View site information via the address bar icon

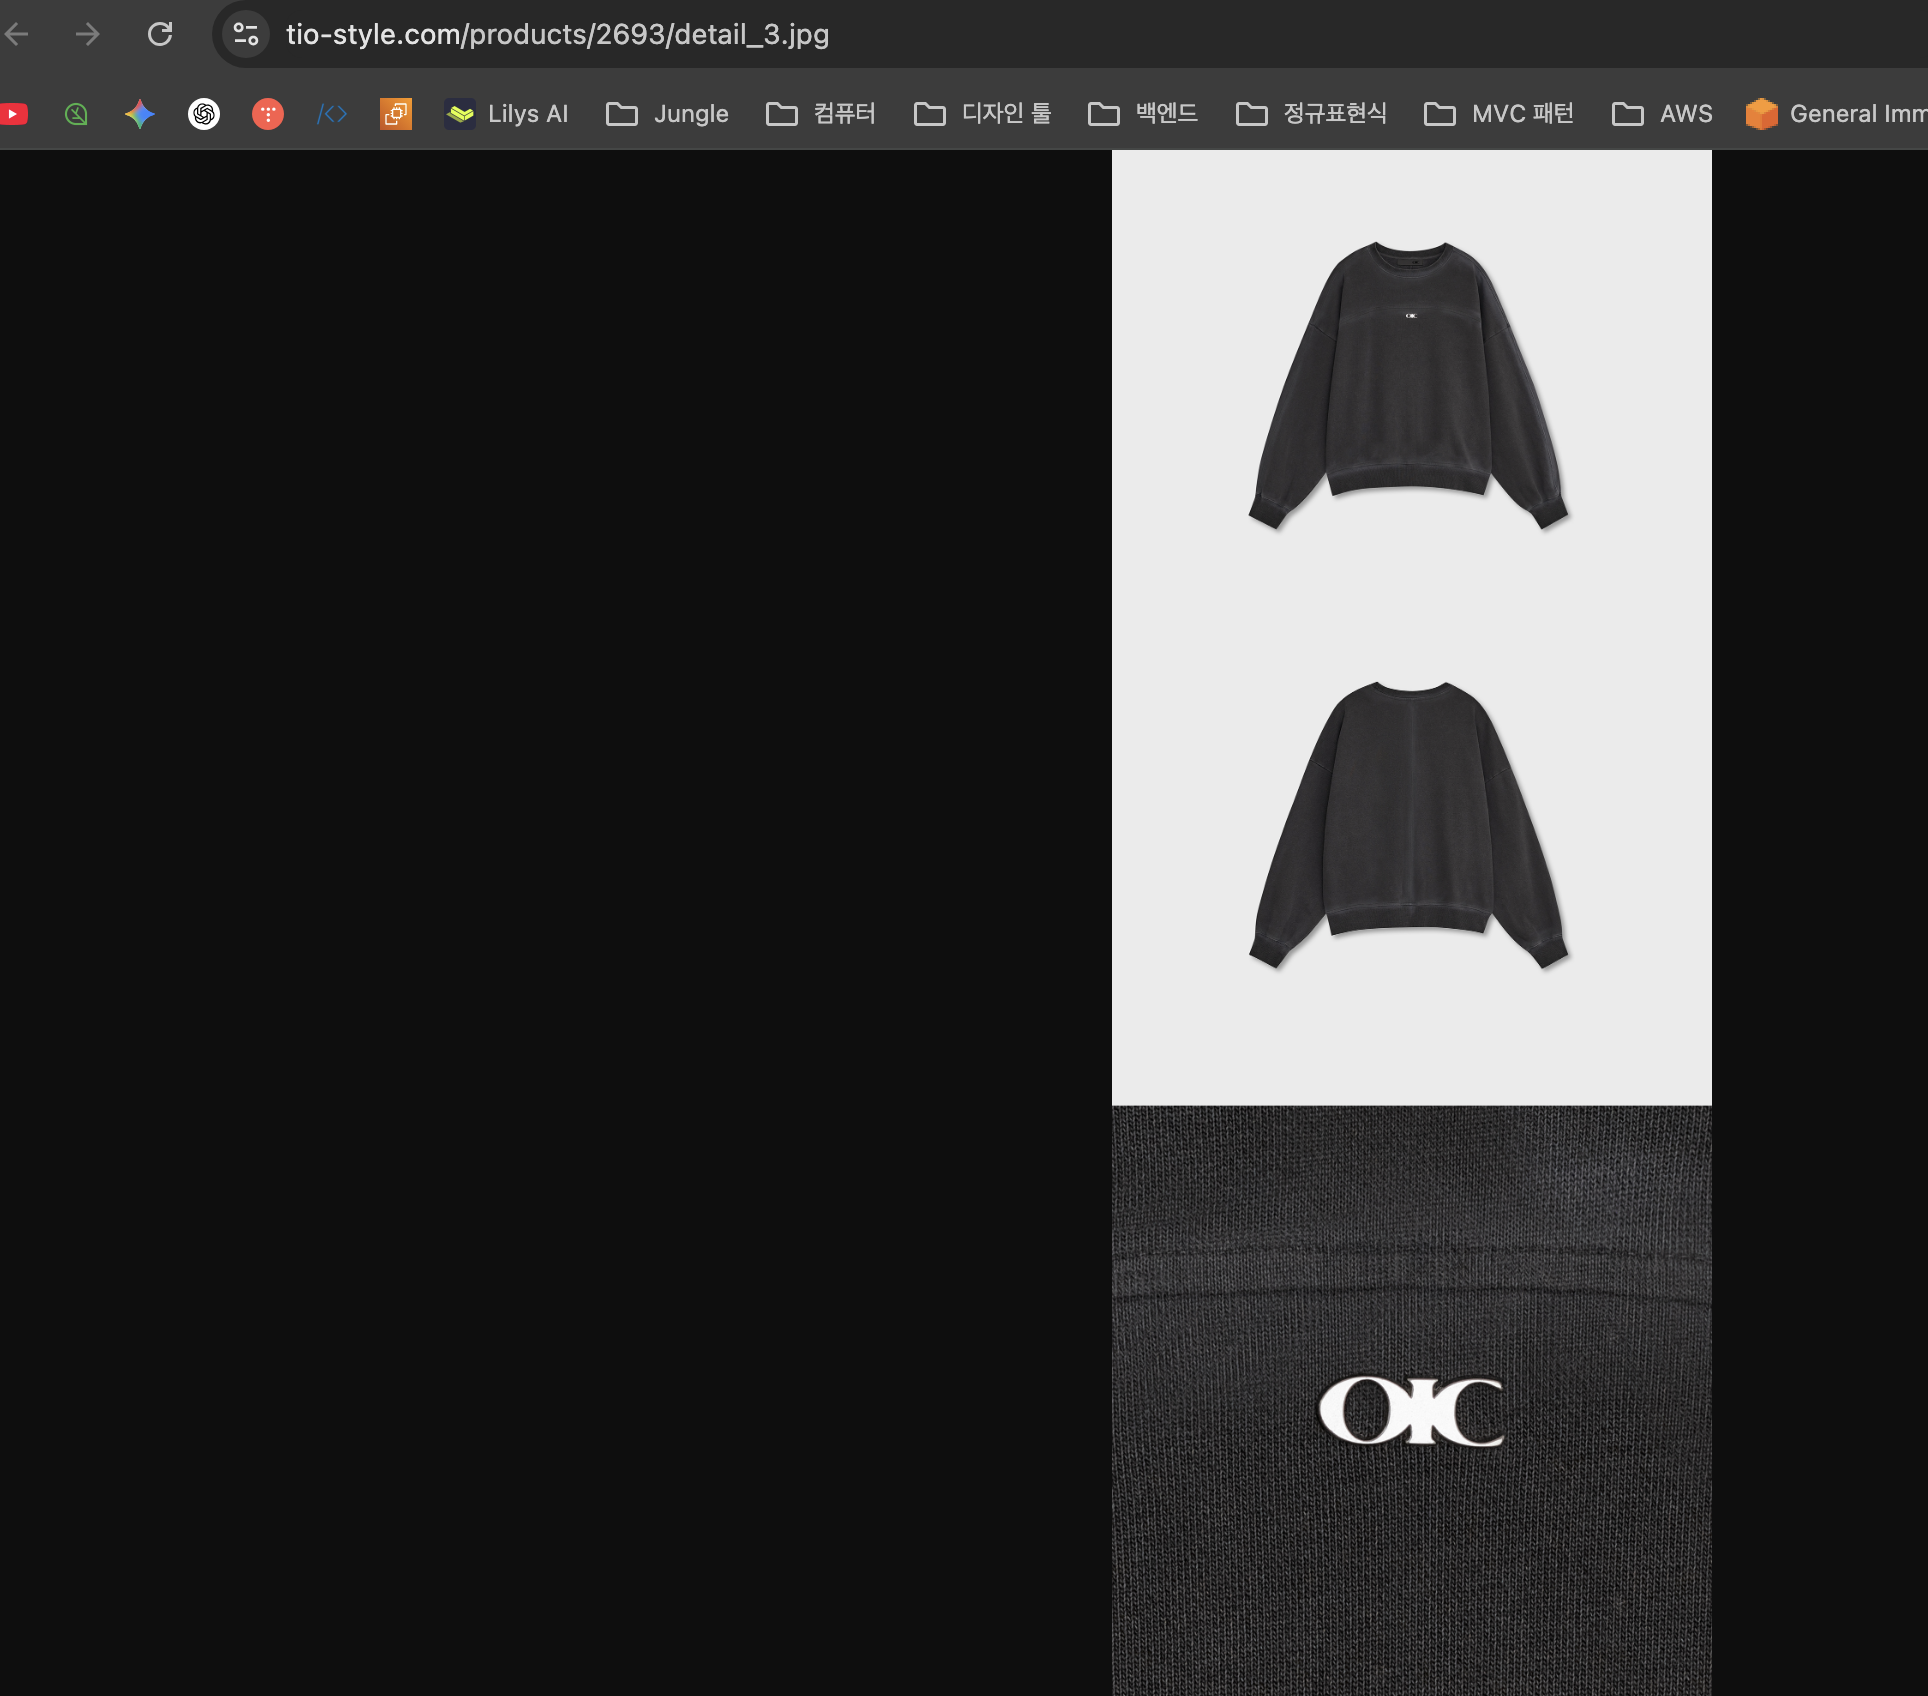(x=244, y=33)
